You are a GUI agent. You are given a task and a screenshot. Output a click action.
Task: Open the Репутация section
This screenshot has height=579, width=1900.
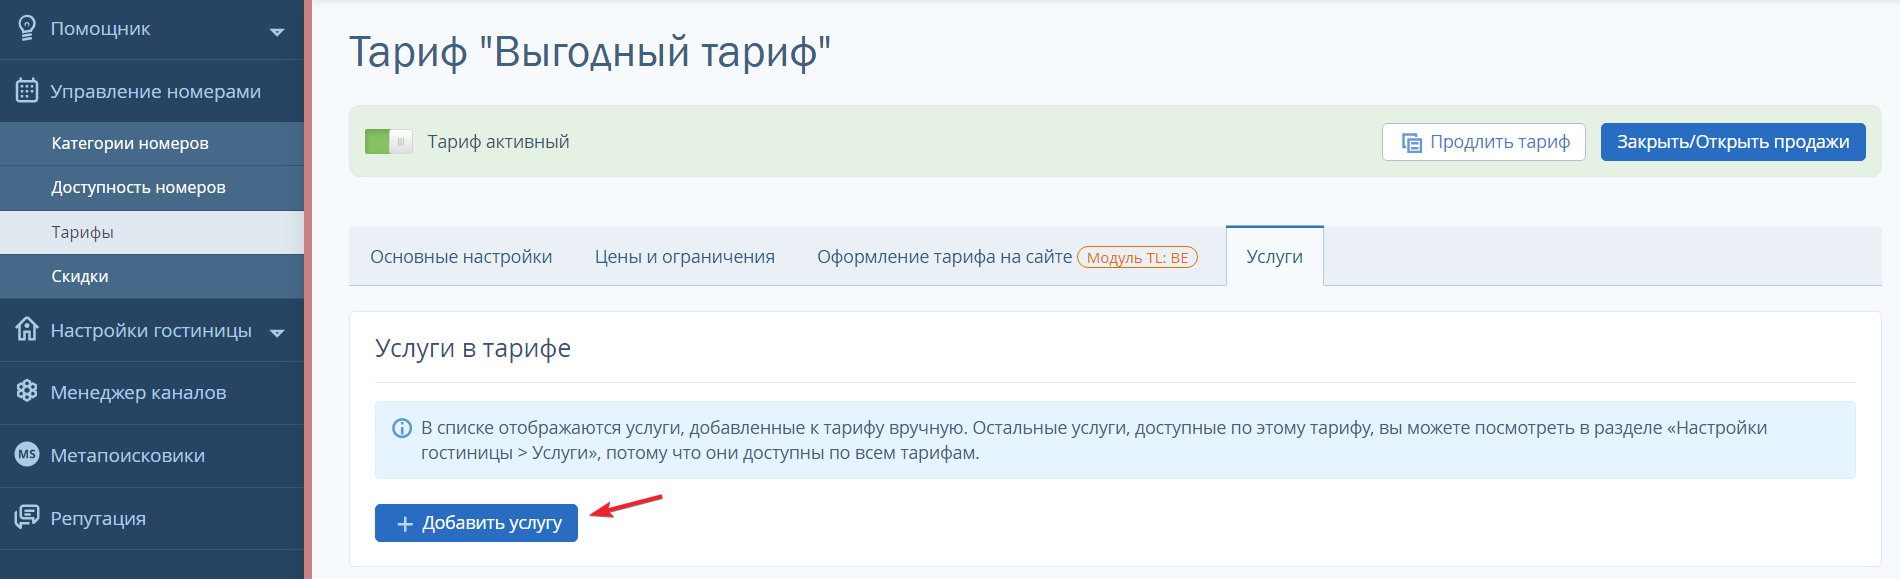(152, 518)
